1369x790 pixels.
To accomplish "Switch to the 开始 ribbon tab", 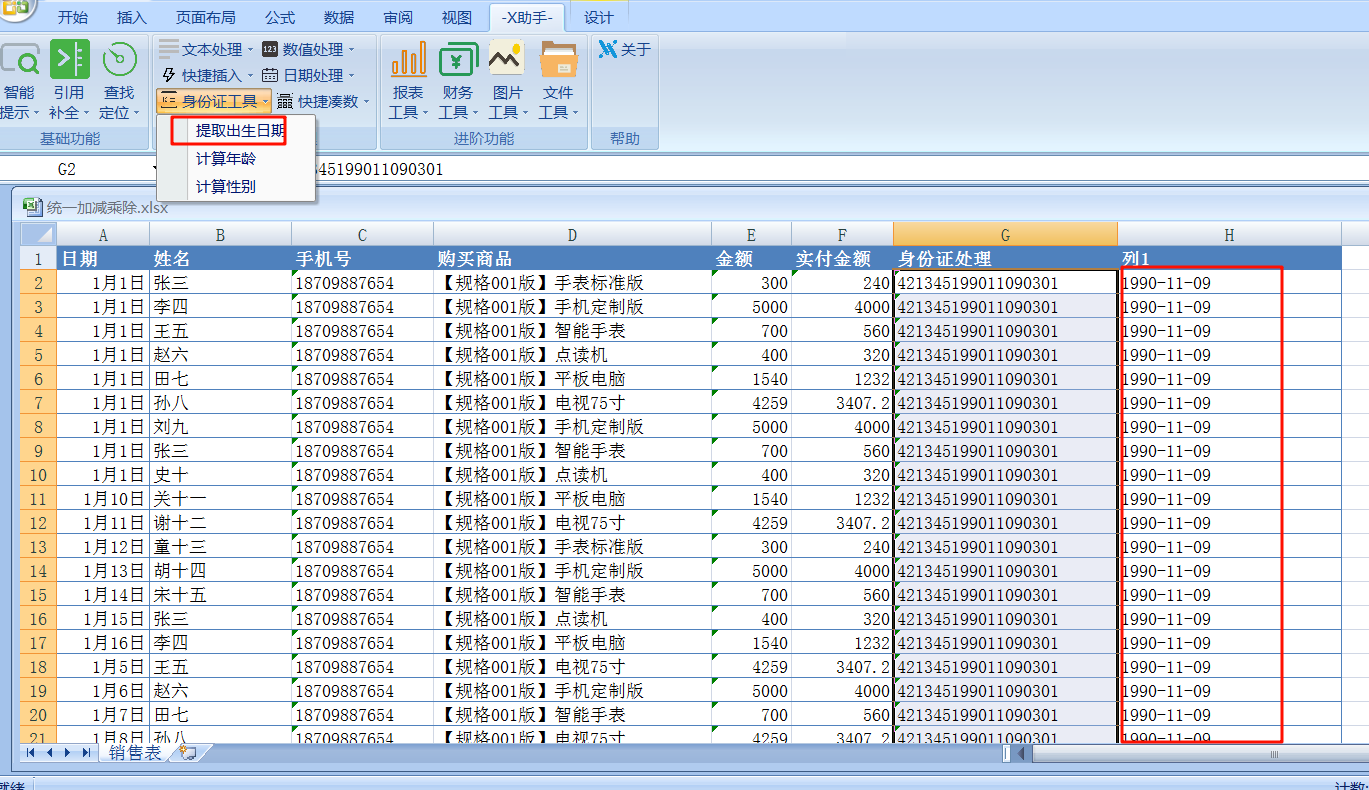I will pyautogui.click(x=72, y=17).
